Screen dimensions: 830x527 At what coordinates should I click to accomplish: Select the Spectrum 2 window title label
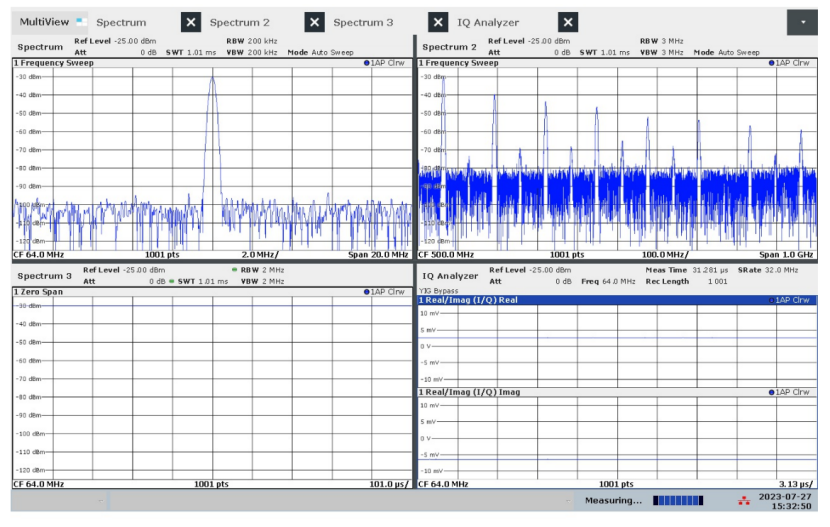coord(449,47)
